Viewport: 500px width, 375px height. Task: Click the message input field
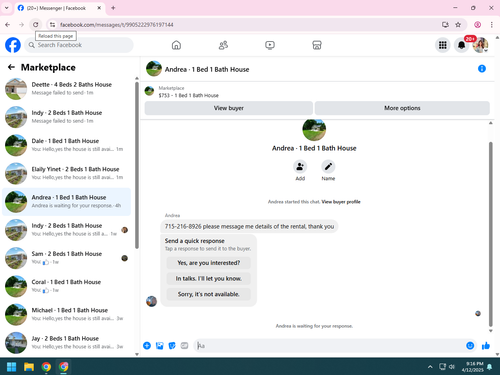[x=330, y=346]
